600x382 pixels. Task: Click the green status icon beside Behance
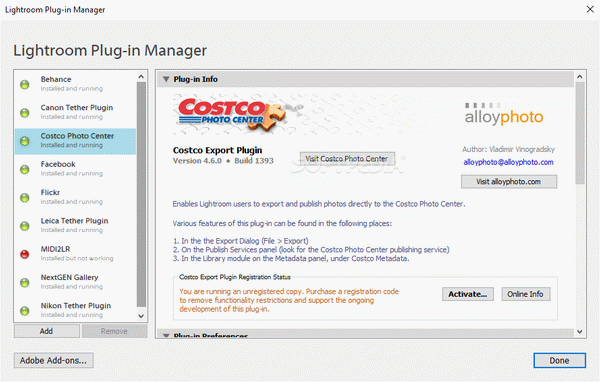point(24,85)
